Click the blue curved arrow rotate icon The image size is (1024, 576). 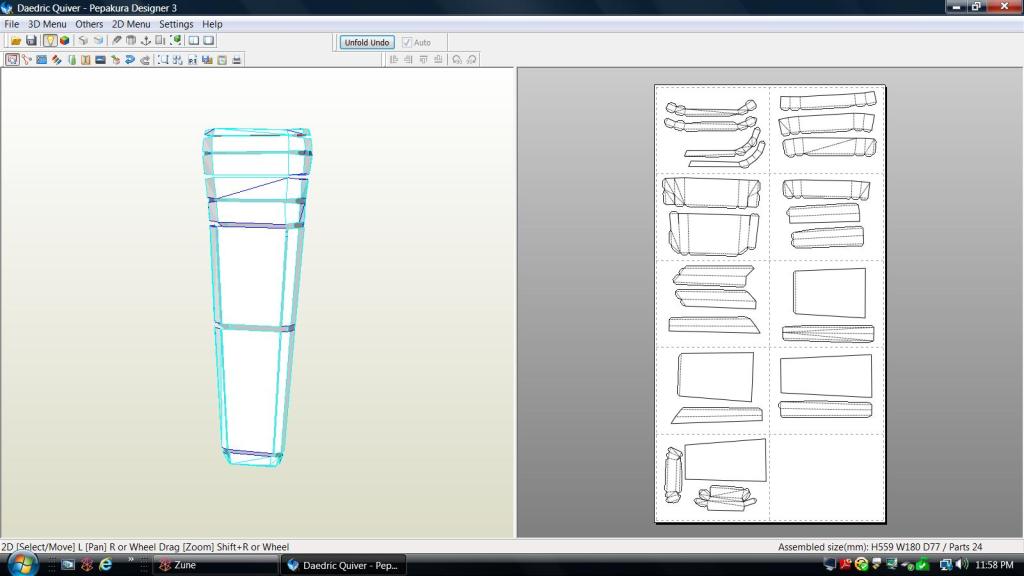(130, 60)
